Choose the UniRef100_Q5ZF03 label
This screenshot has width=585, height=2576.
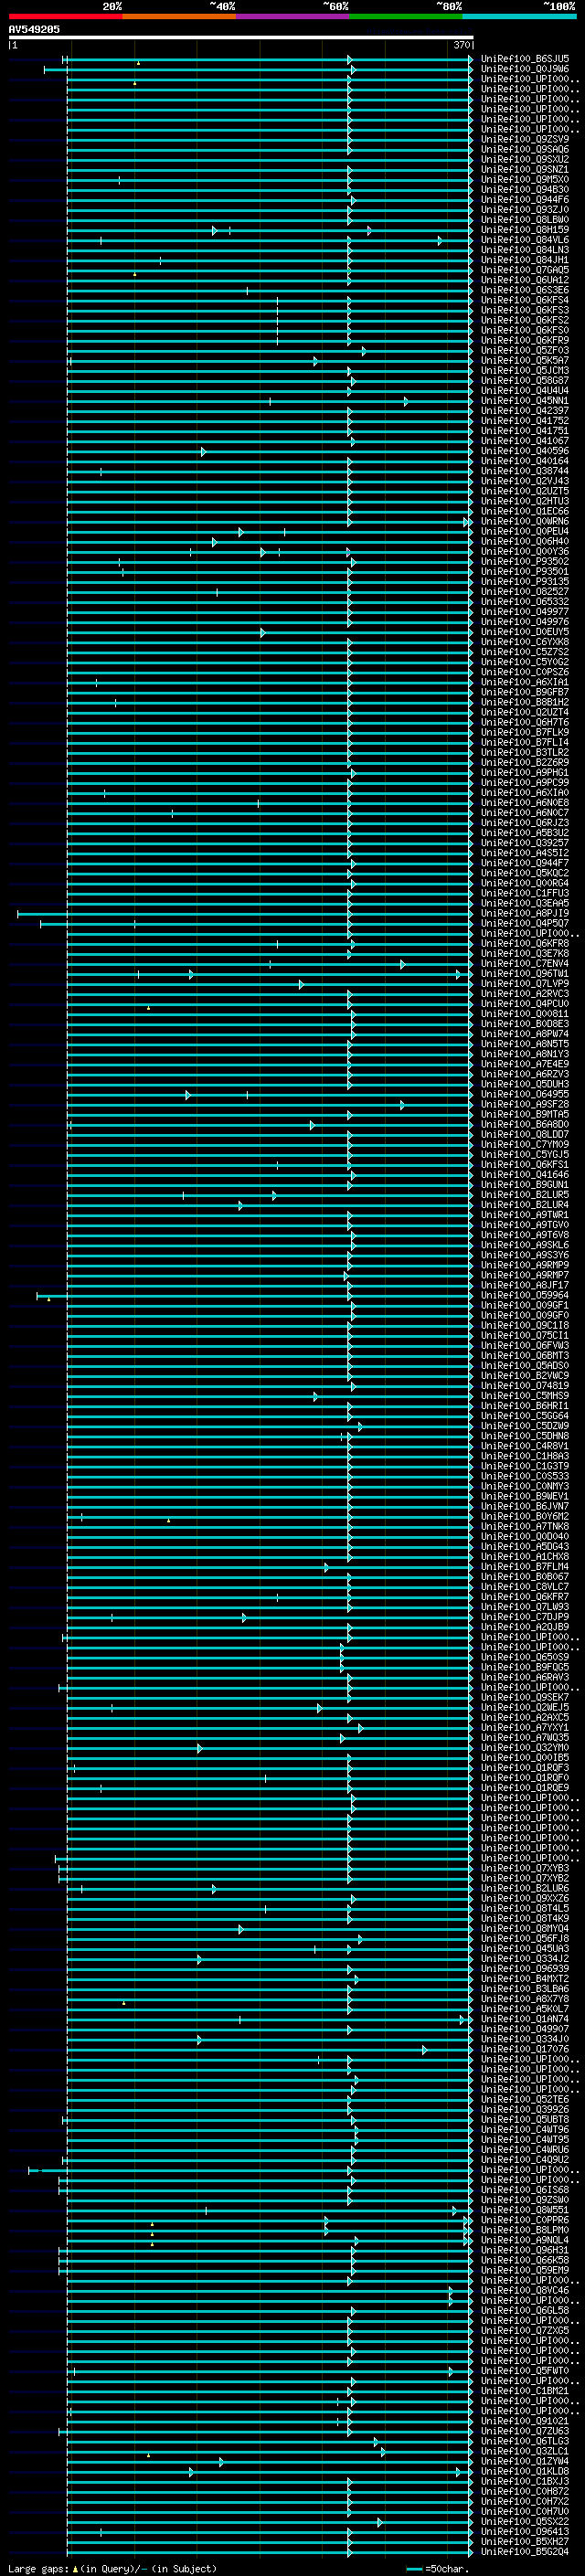click(x=525, y=350)
